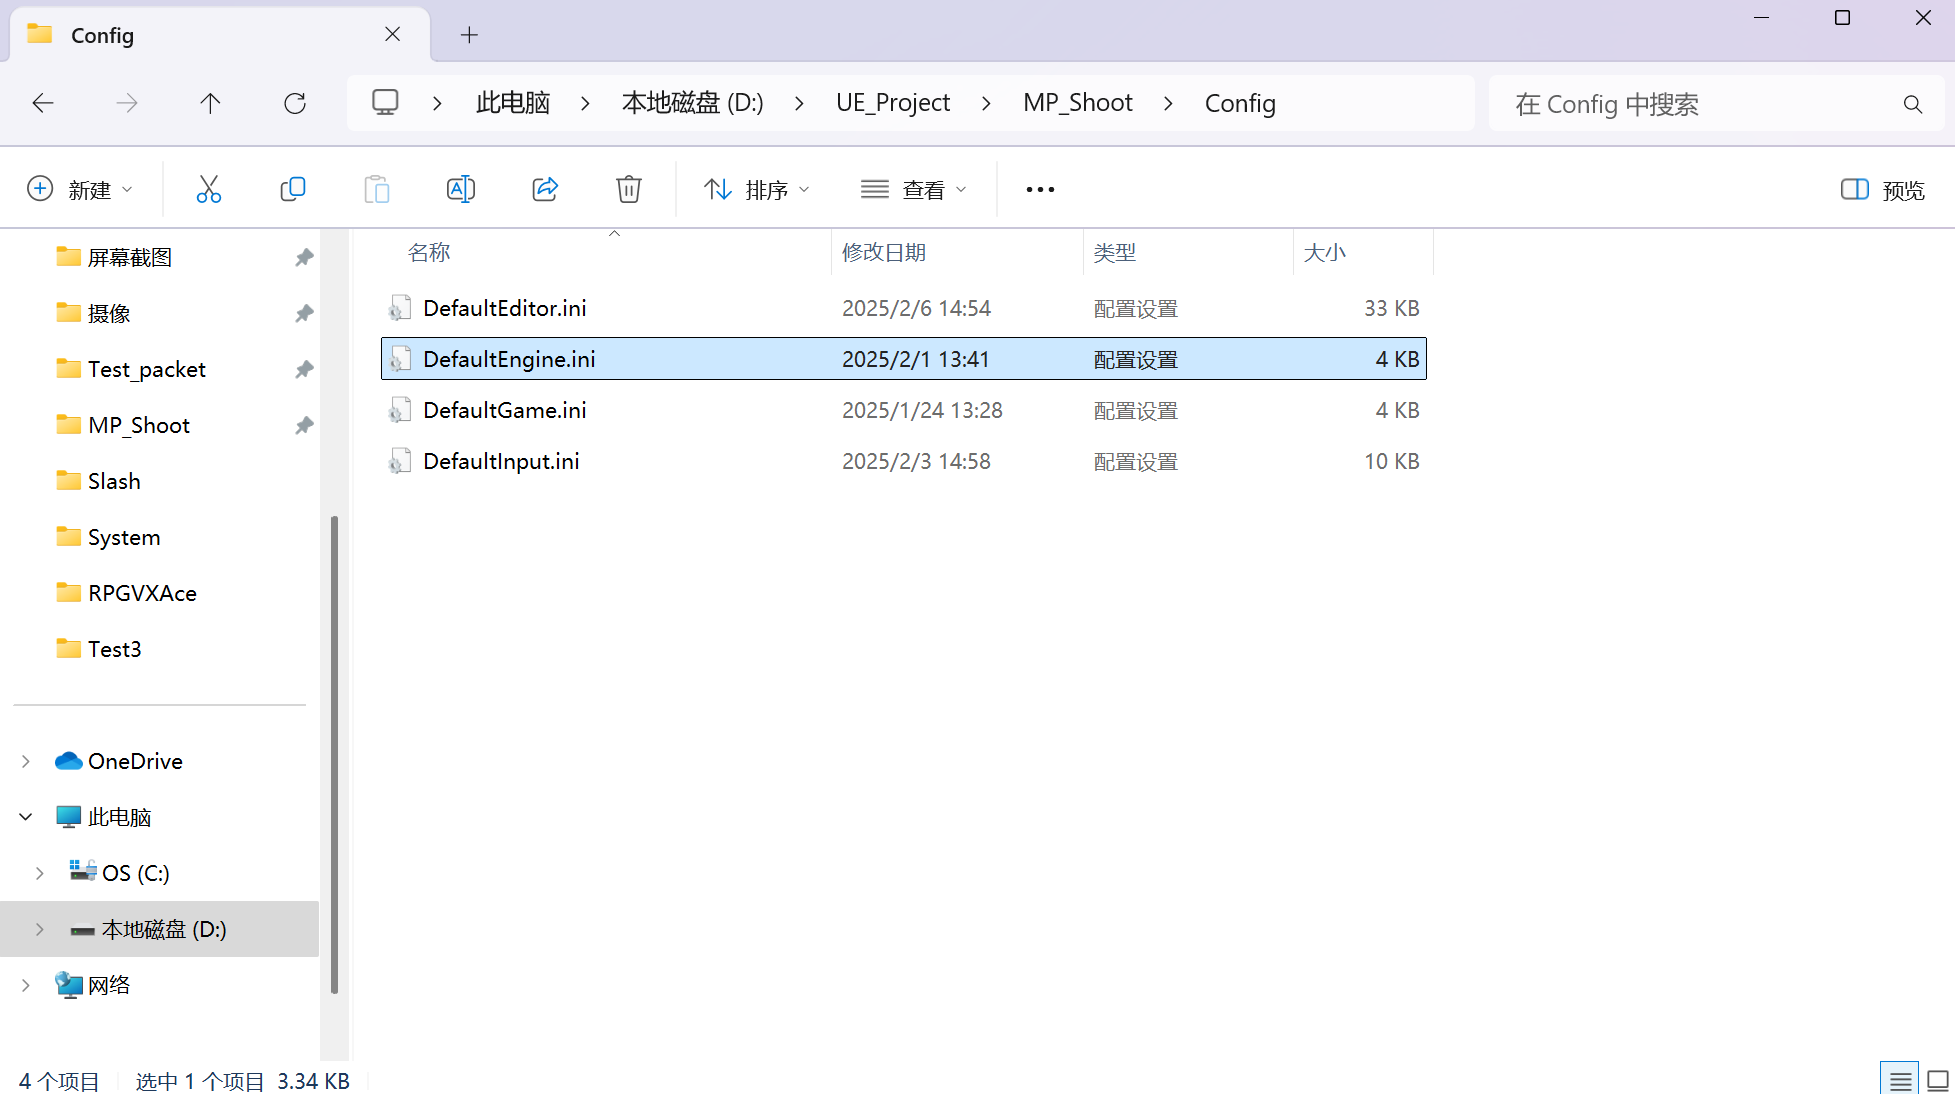The image size is (1955, 1094).
Task: Expand the OneDrive tree node
Action: (26, 761)
